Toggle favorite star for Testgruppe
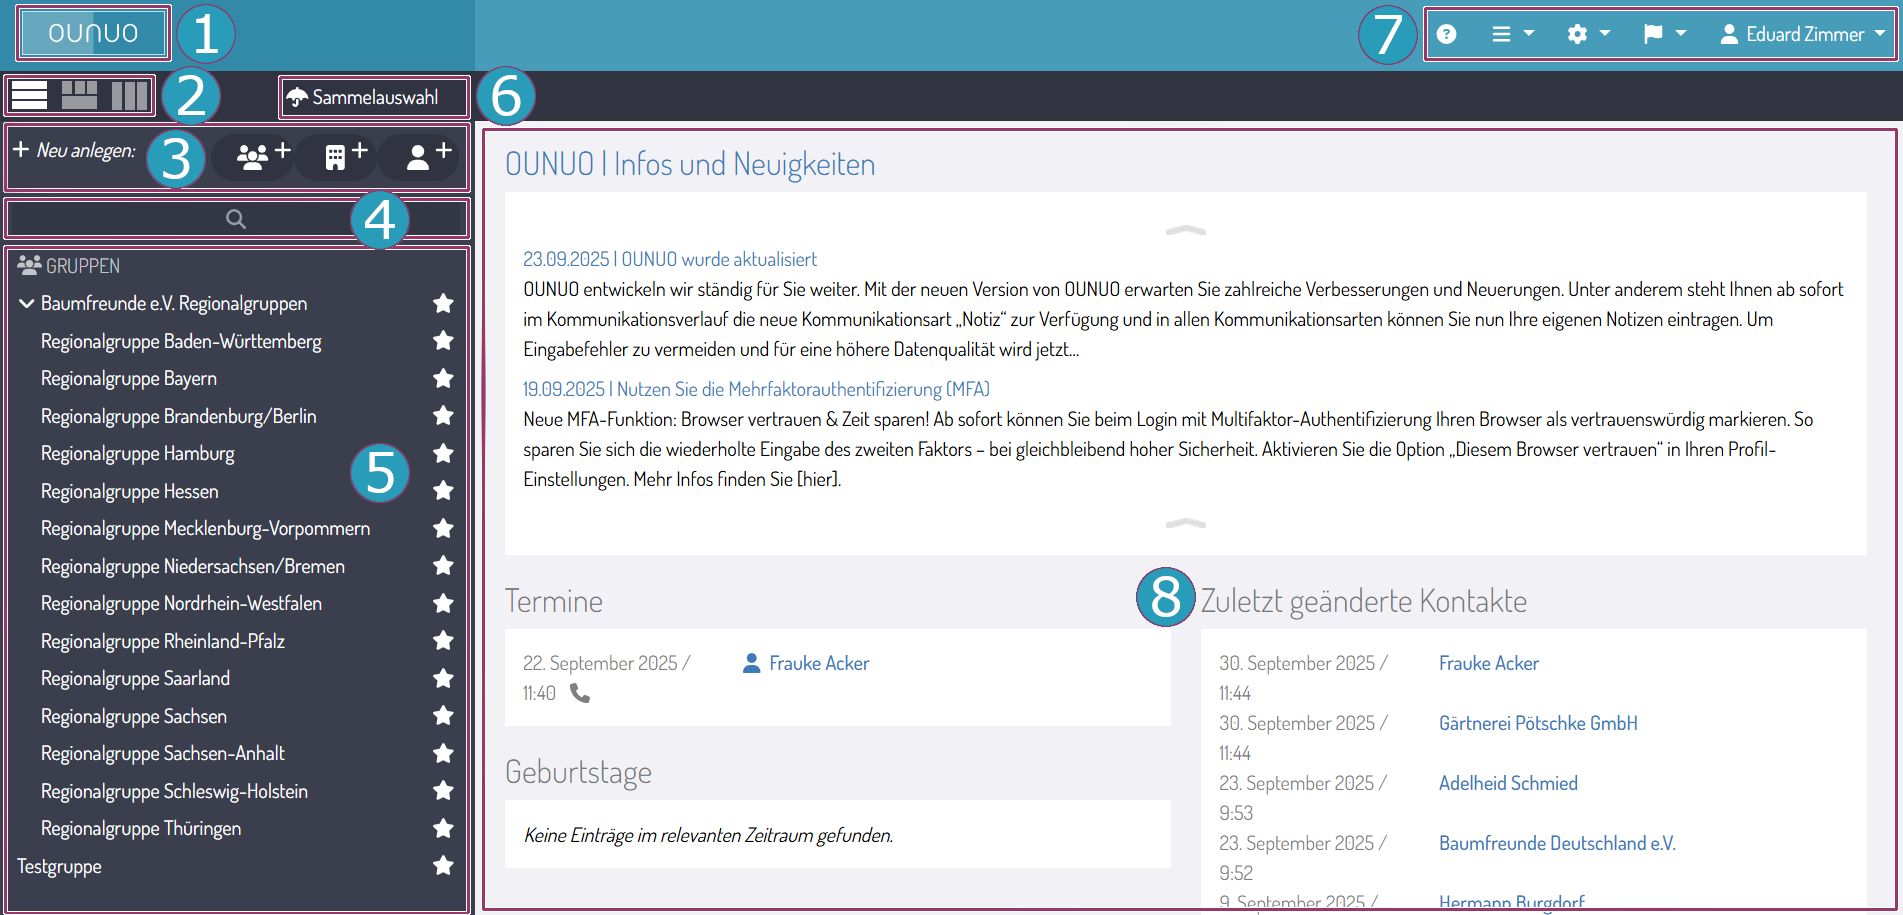 pos(443,866)
